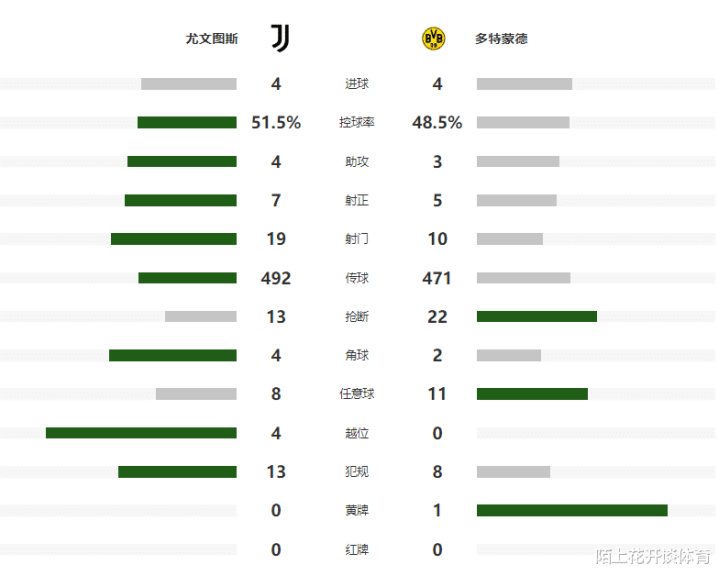Click Juventus' green offside bar
The image size is (719, 576).
(x=141, y=433)
